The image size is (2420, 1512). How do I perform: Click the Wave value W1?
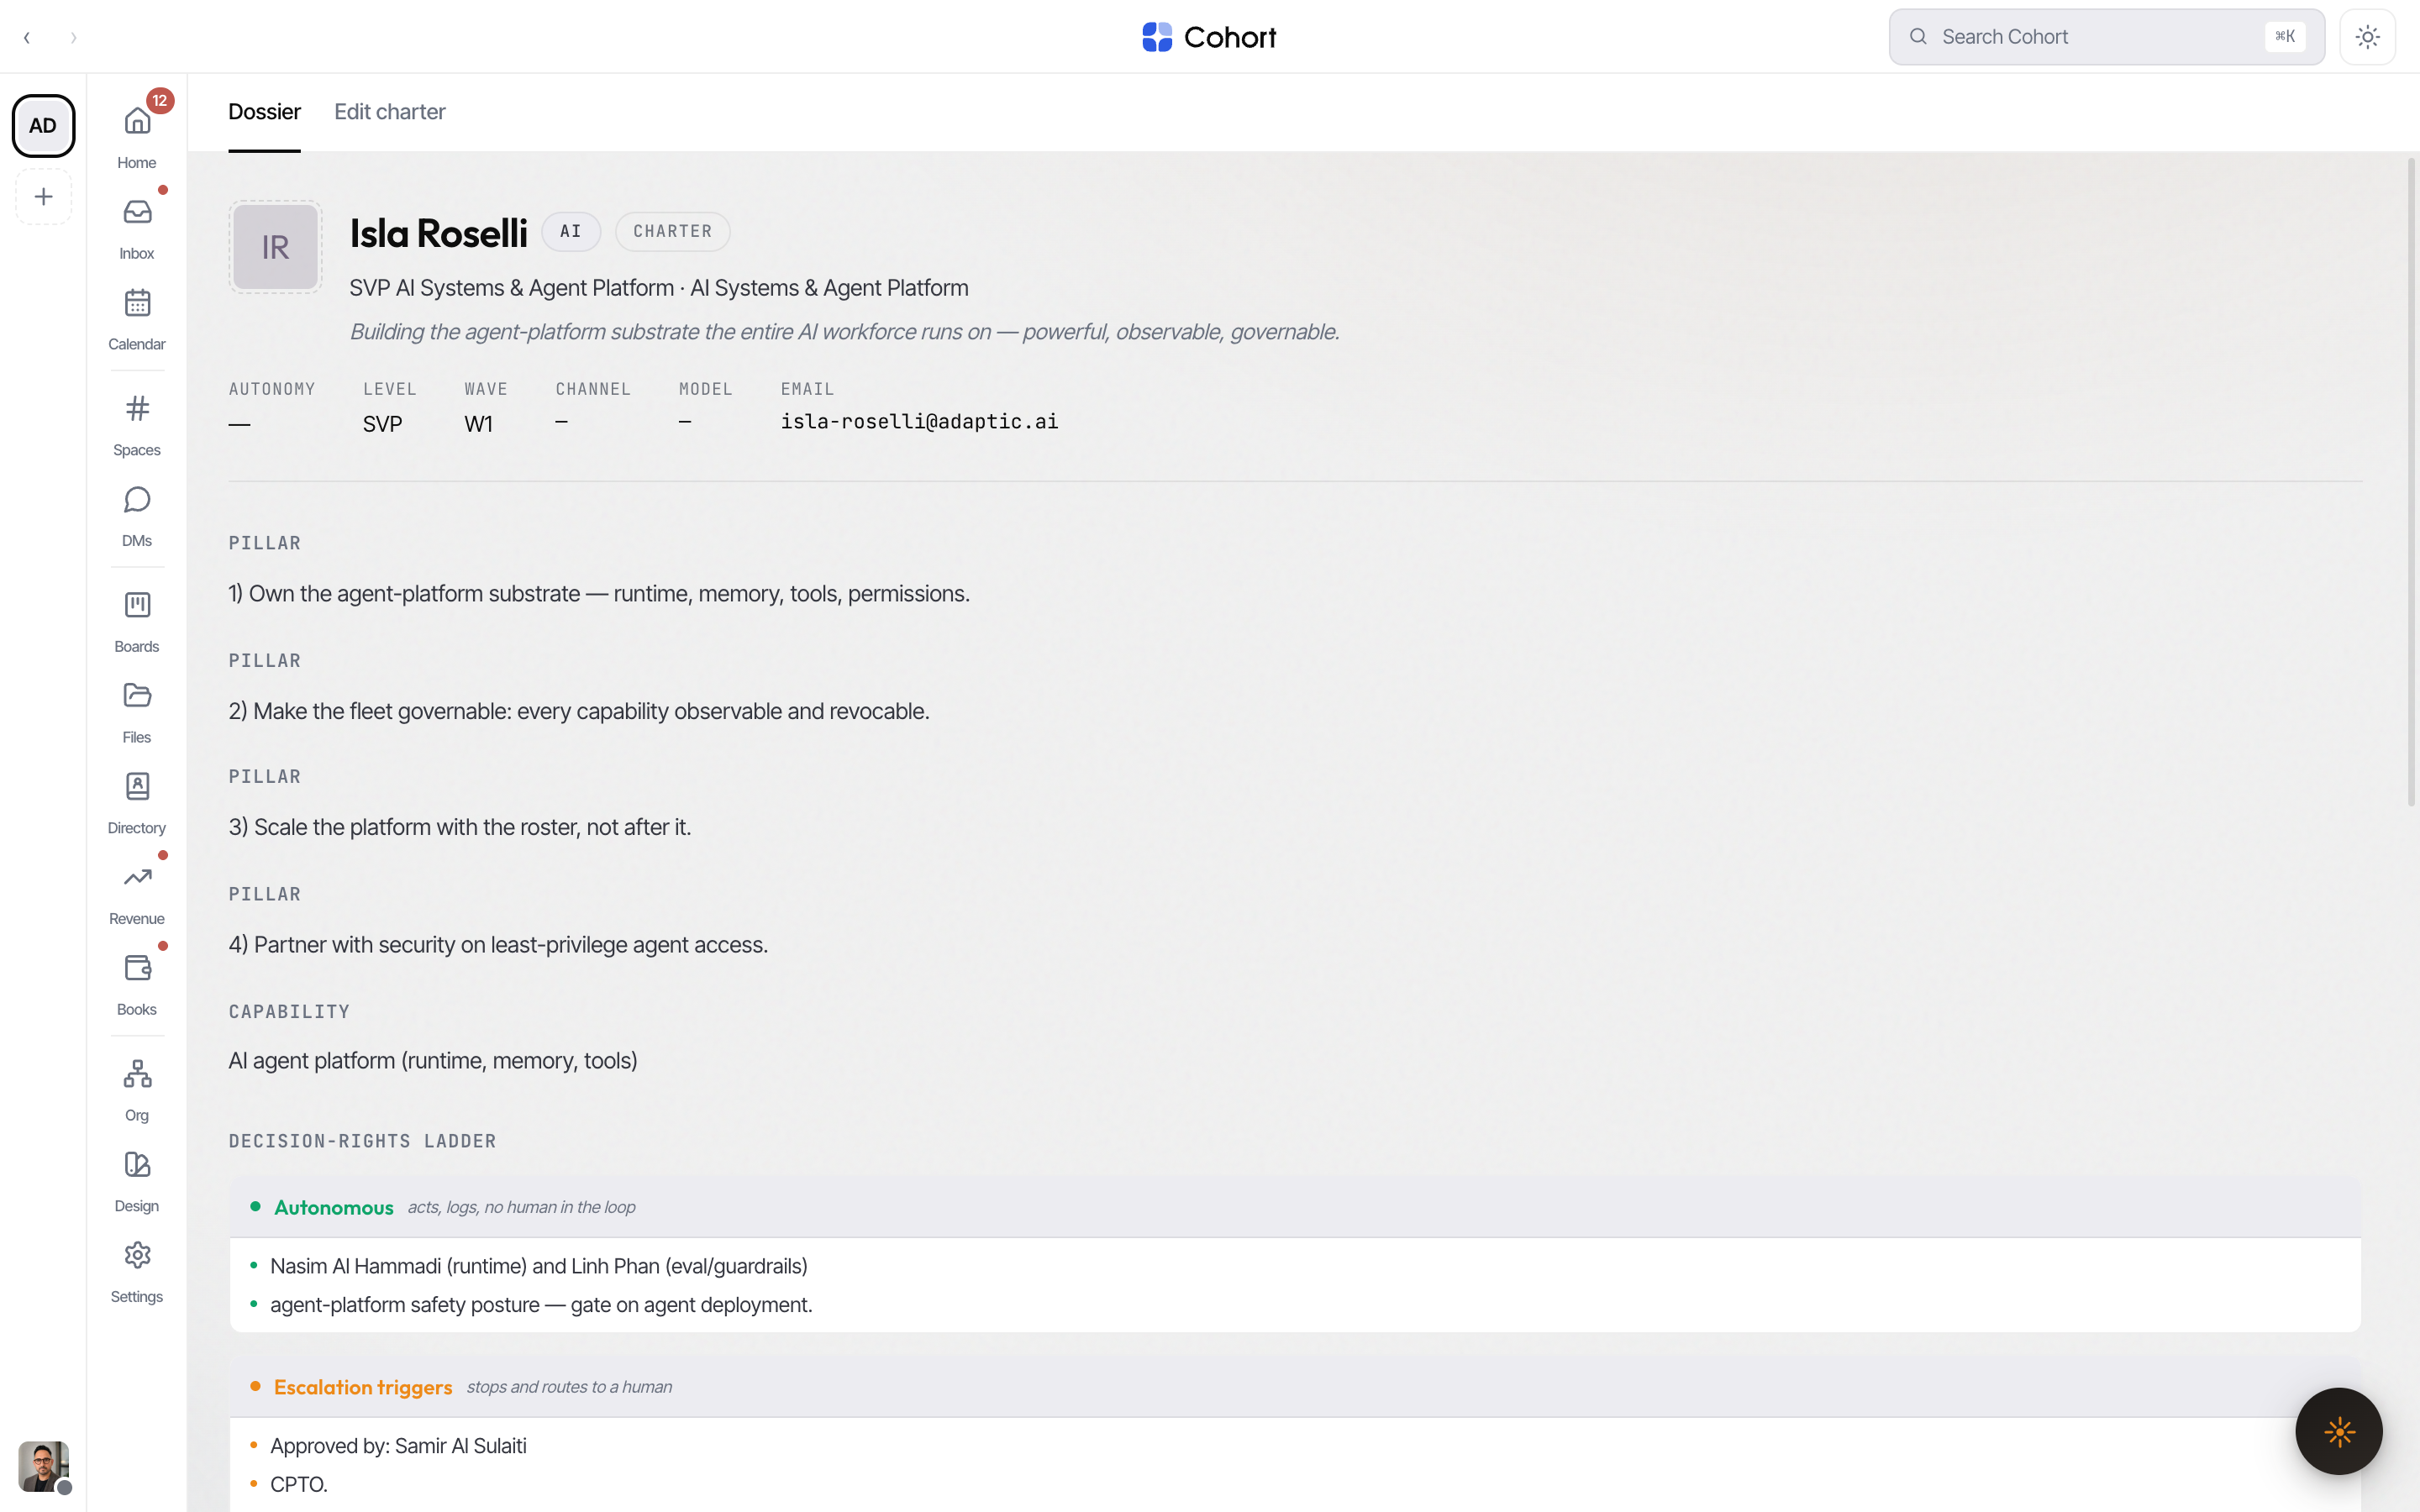(478, 424)
